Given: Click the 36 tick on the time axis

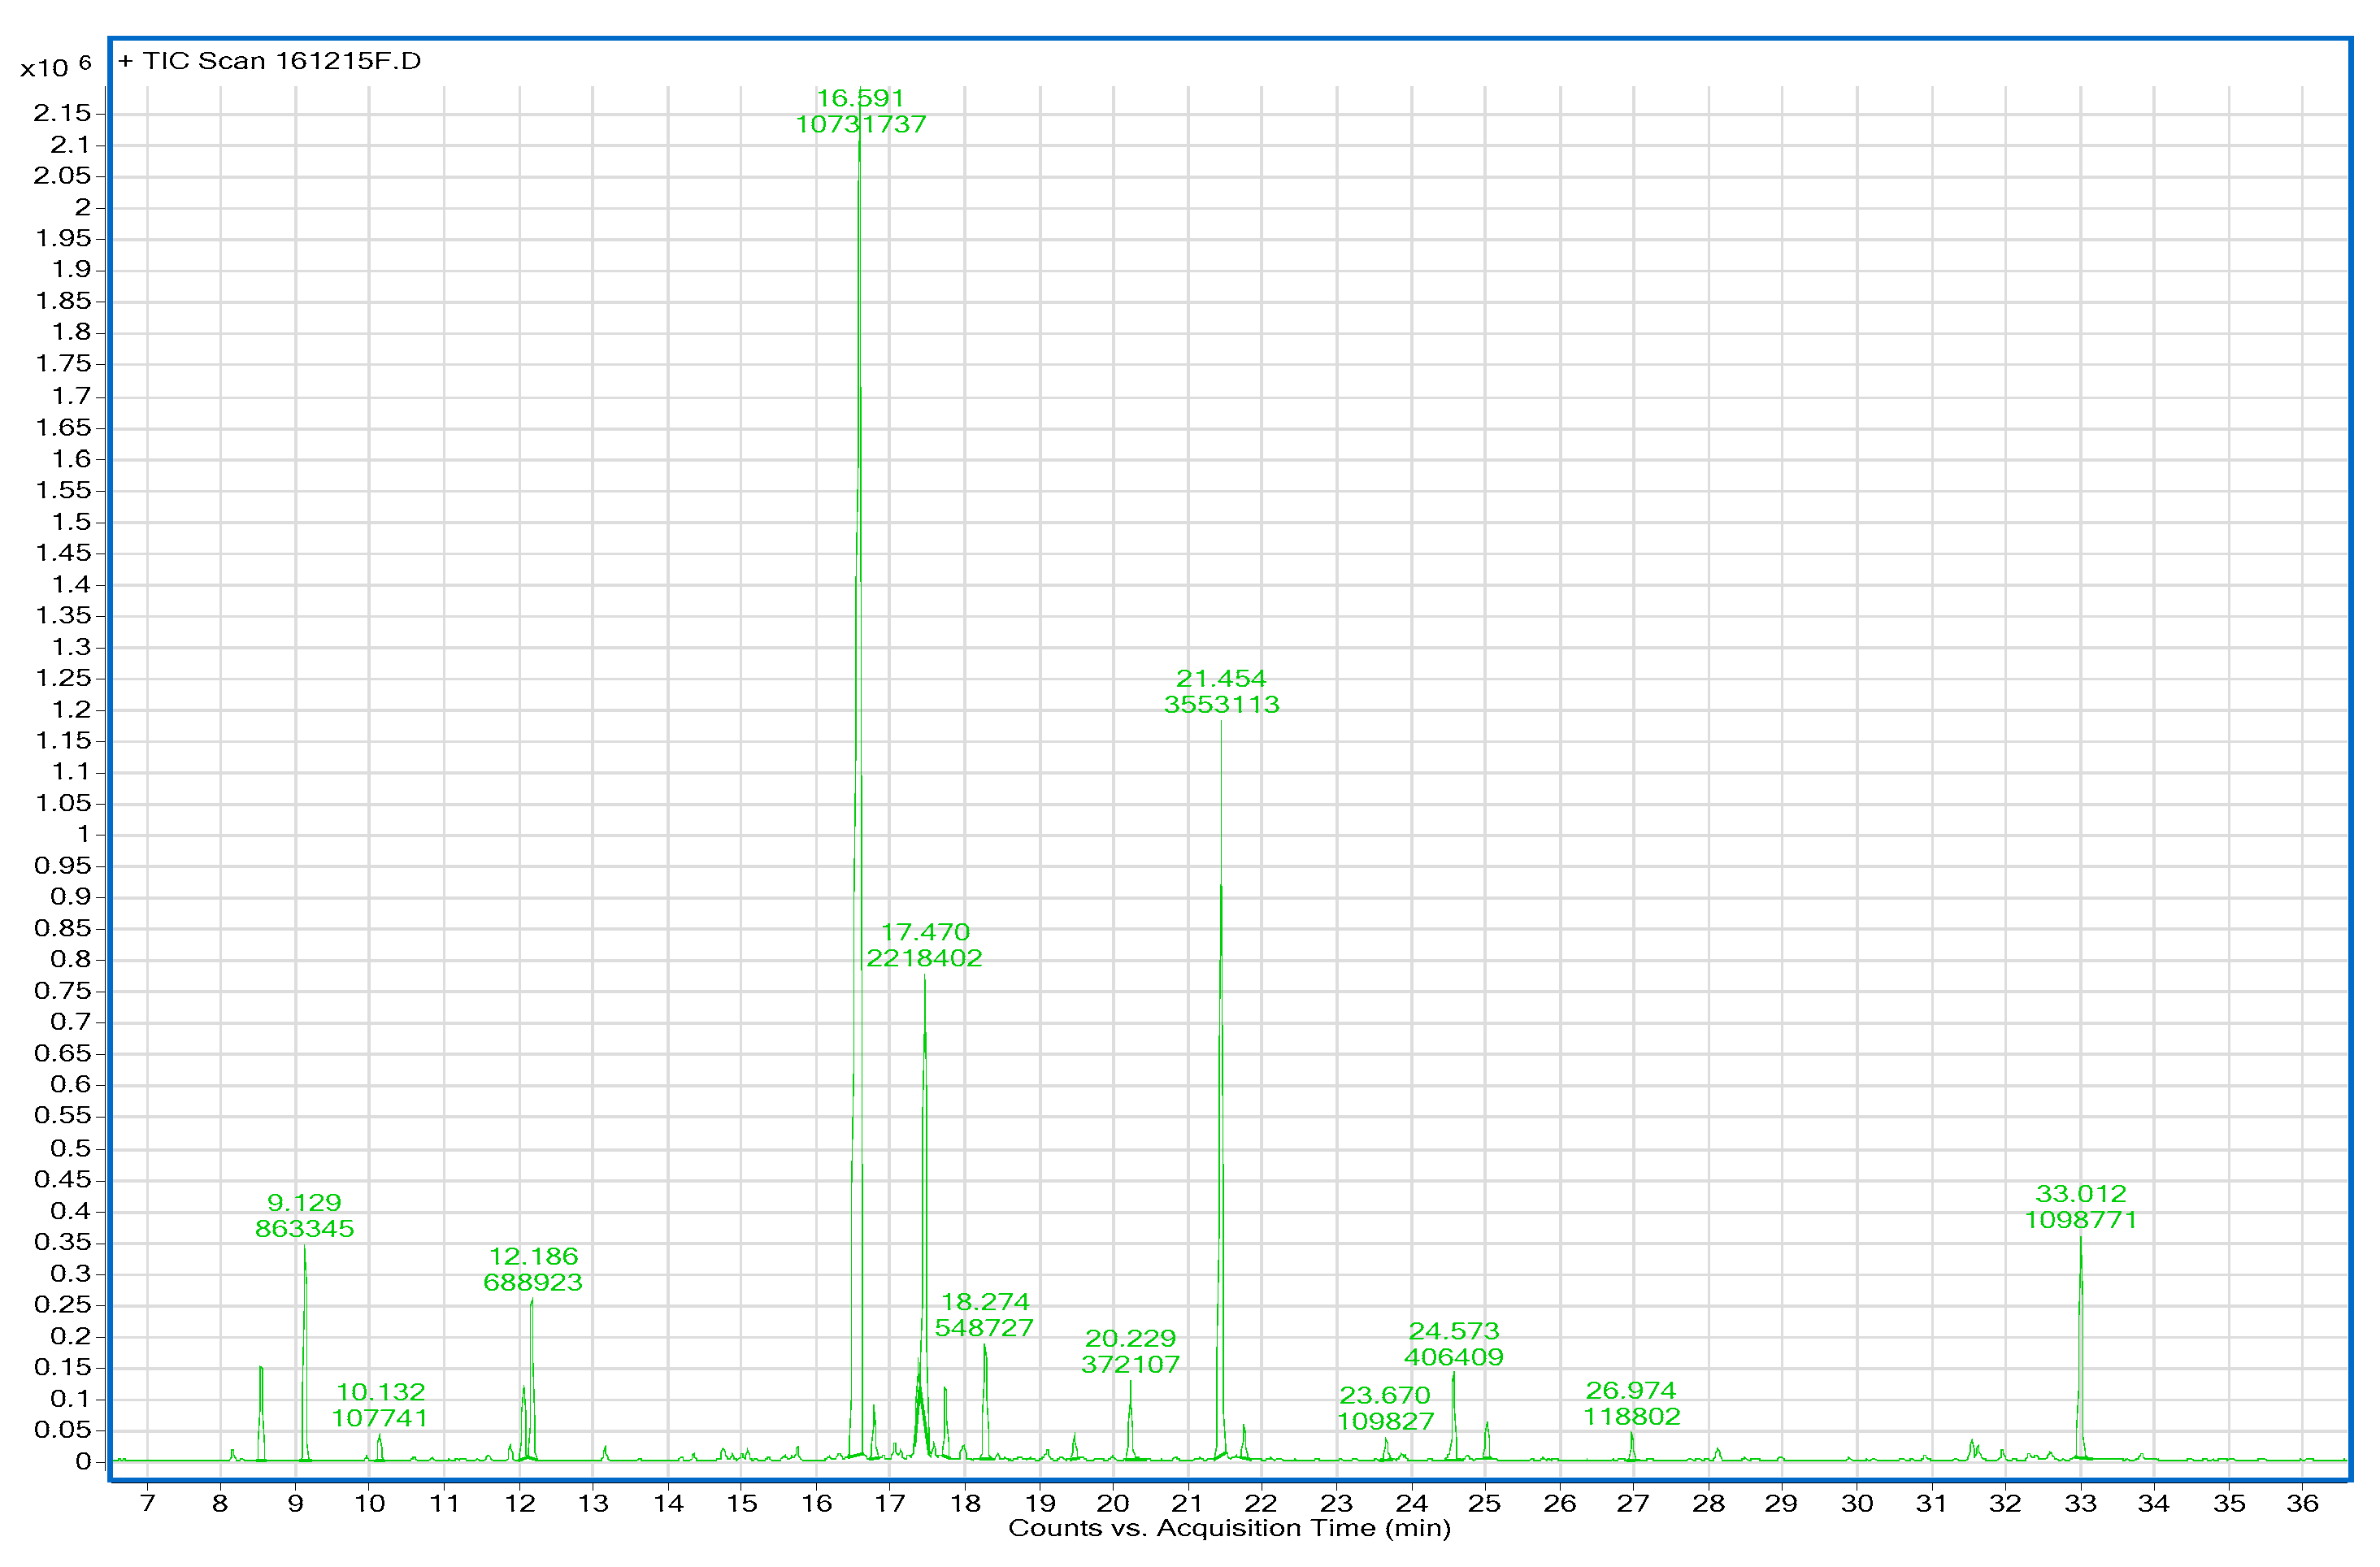Looking at the screenshot, I should [2302, 1504].
